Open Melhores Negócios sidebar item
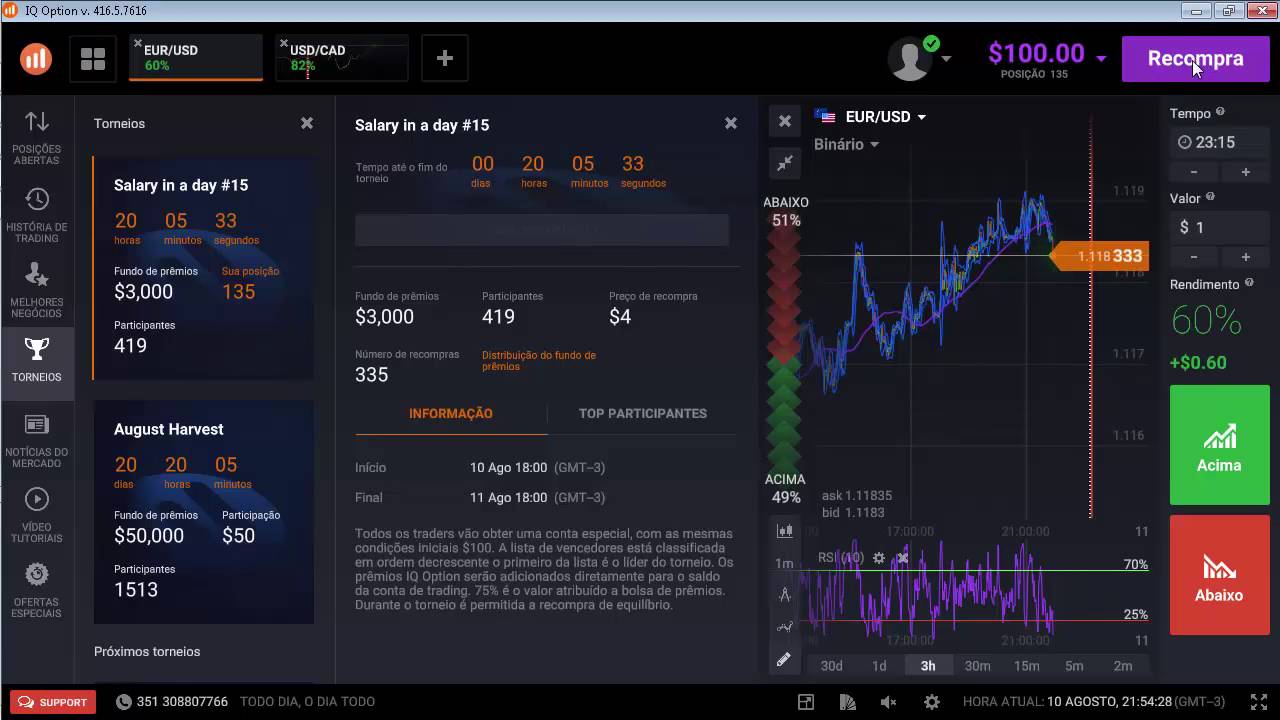1280x720 pixels. pyautogui.click(x=37, y=290)
